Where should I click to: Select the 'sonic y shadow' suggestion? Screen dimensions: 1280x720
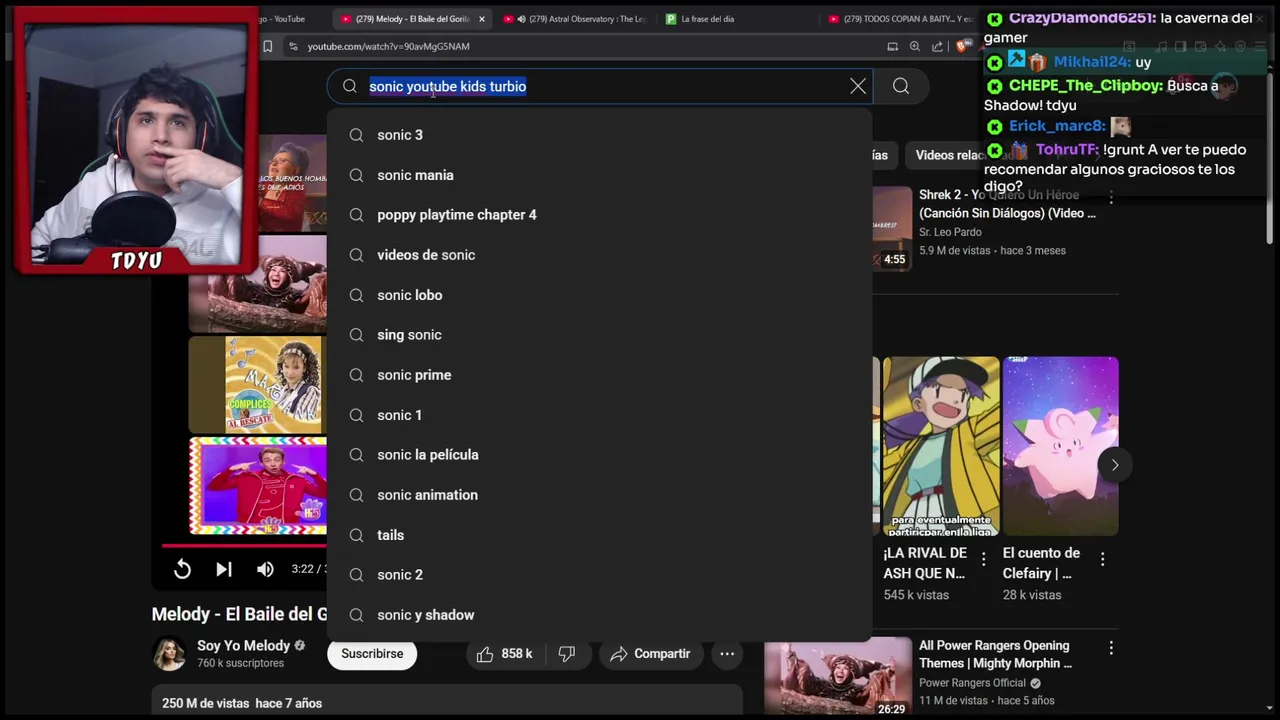[x=599, y=615]
